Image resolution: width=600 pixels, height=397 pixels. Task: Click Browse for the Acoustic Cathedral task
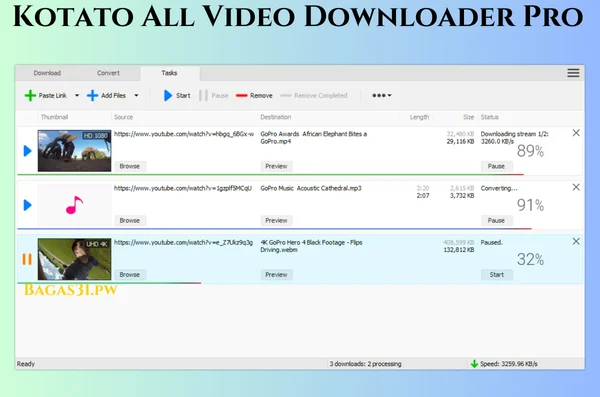tap(130, 221)
